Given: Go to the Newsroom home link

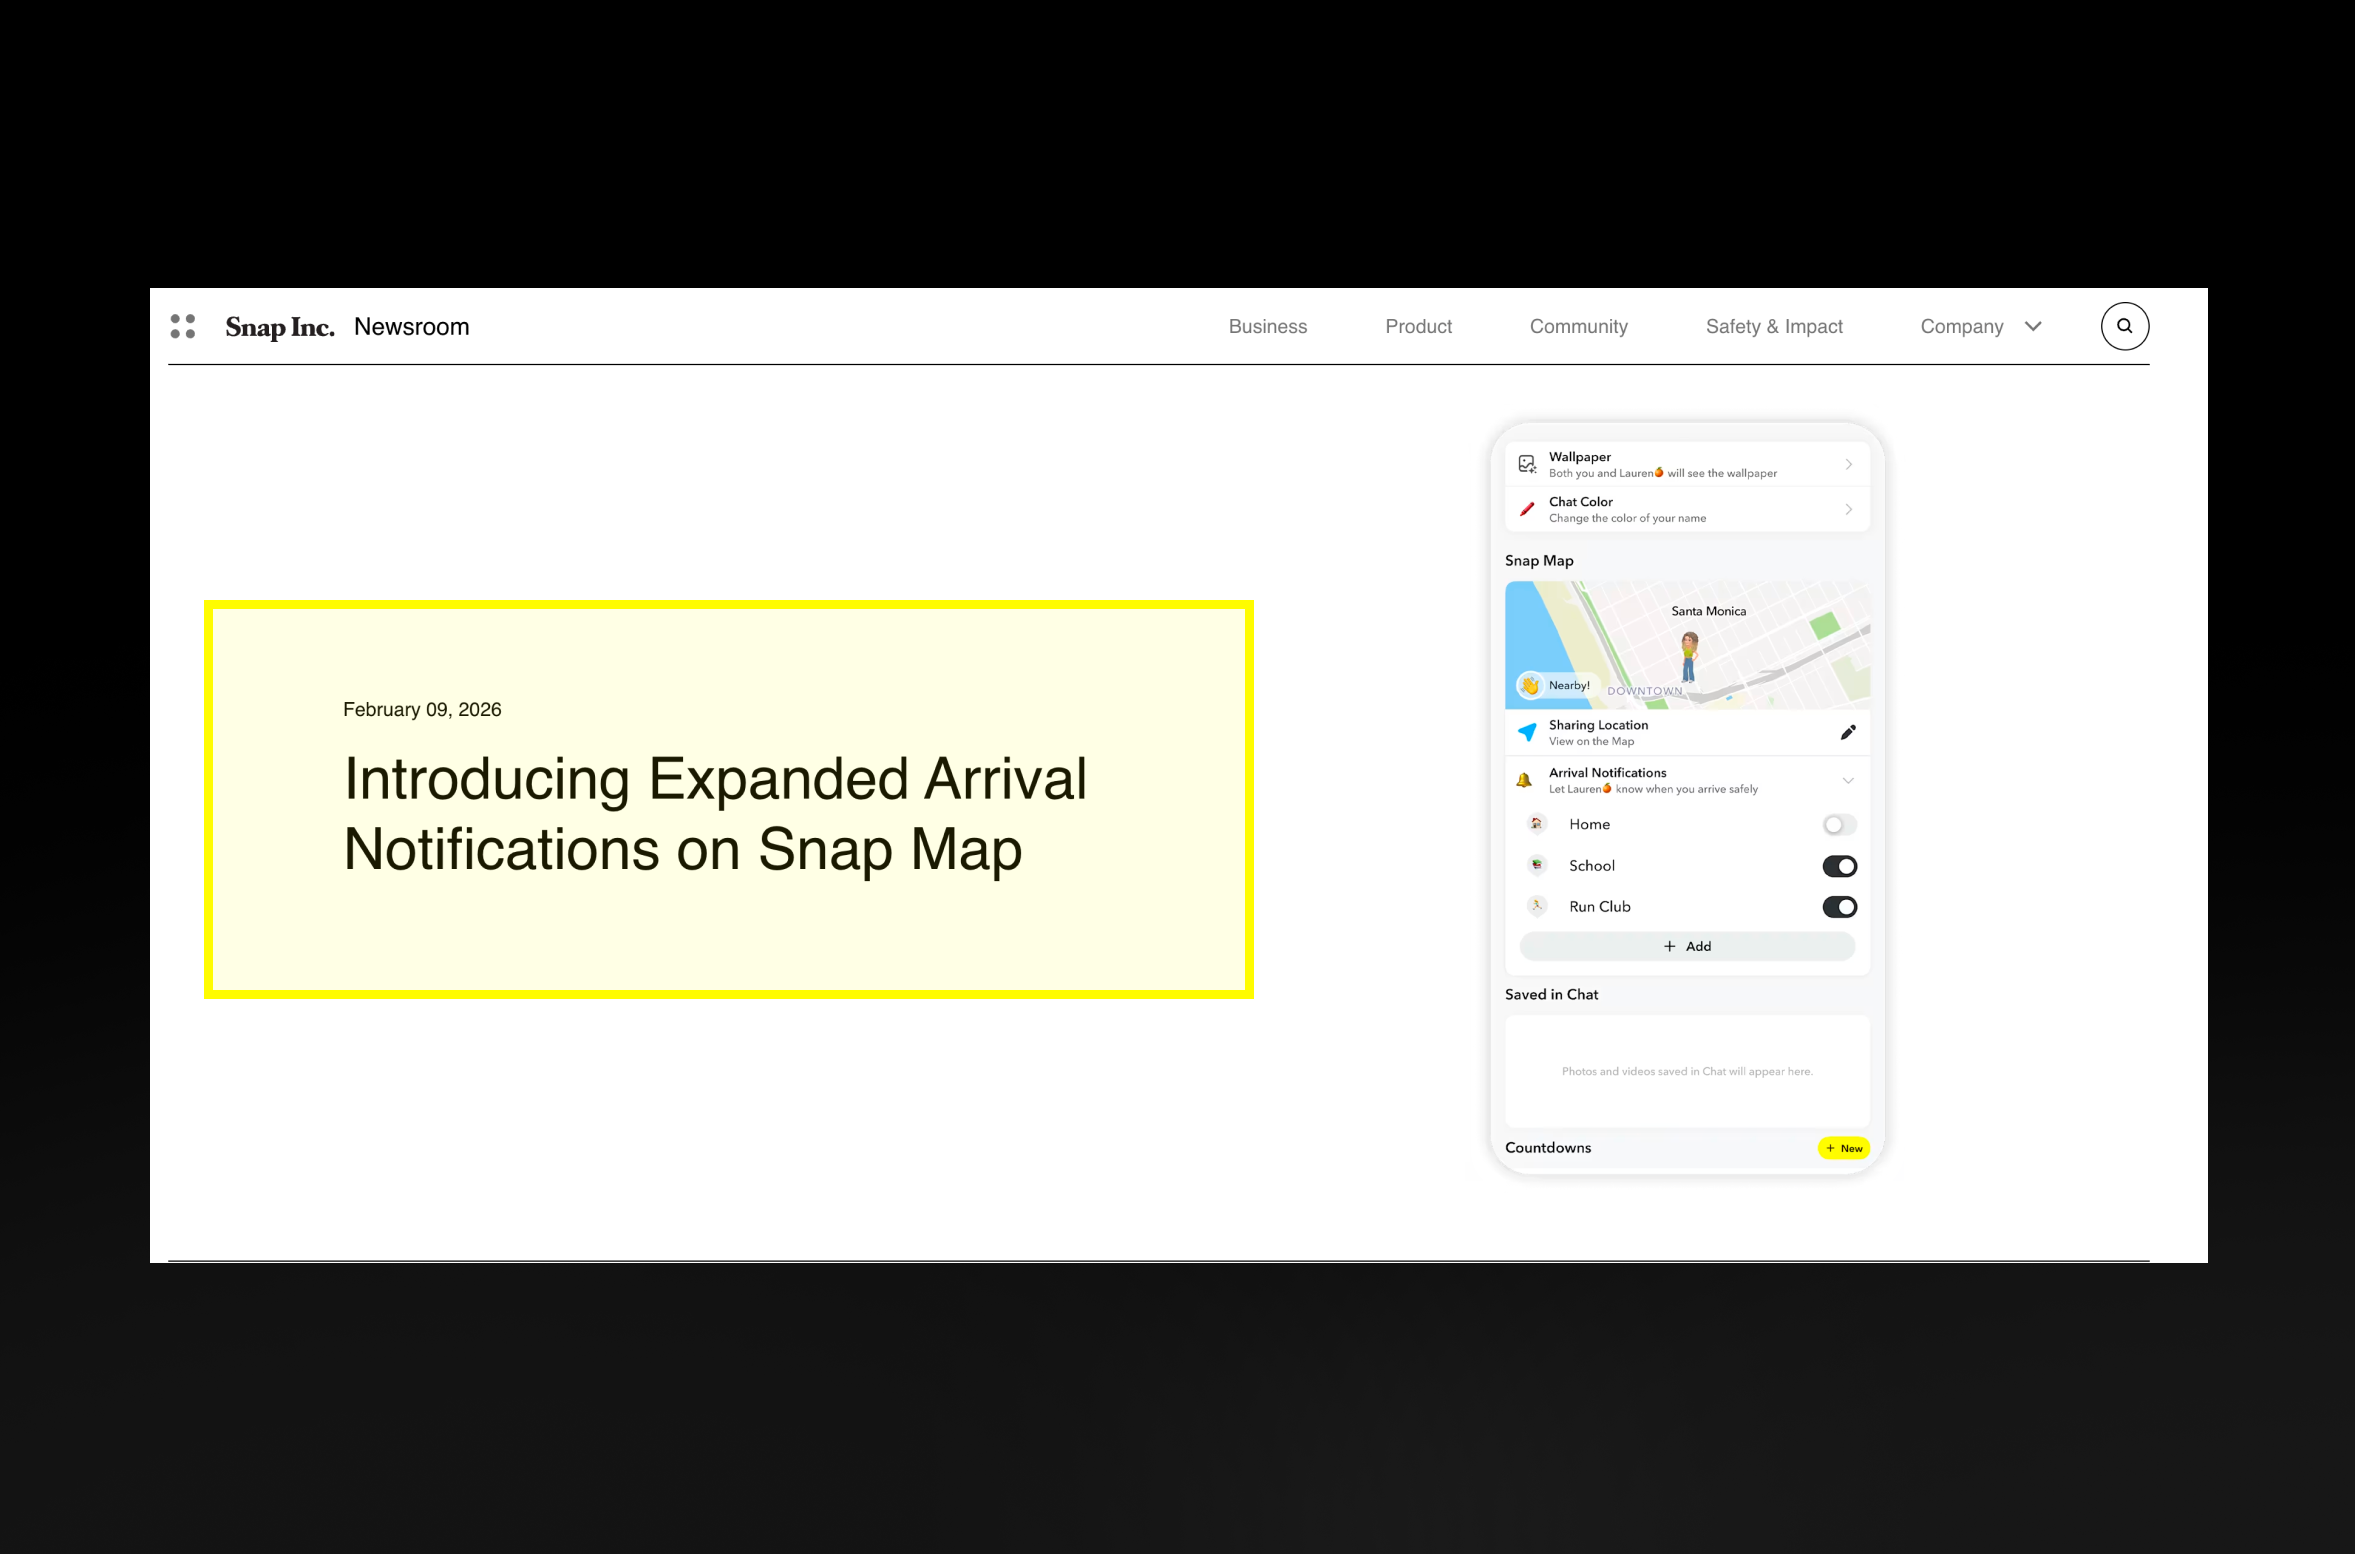Looking at the screenshot, I should pos(411,327).
